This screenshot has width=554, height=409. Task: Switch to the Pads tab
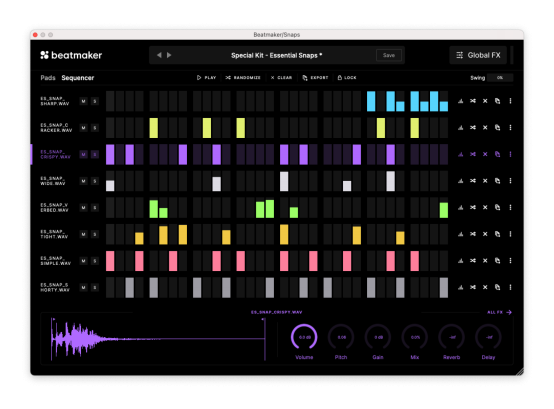click(48, 78)
